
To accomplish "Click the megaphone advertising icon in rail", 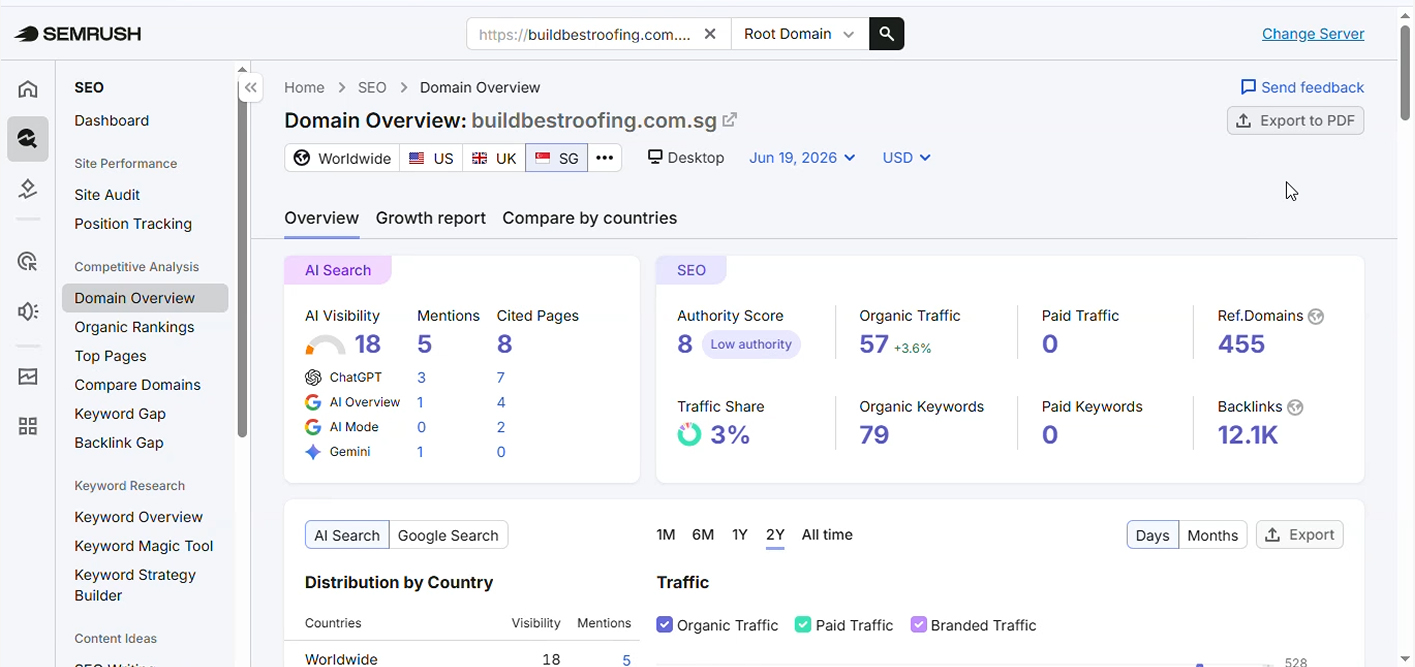I will click(x=28, y=312).
